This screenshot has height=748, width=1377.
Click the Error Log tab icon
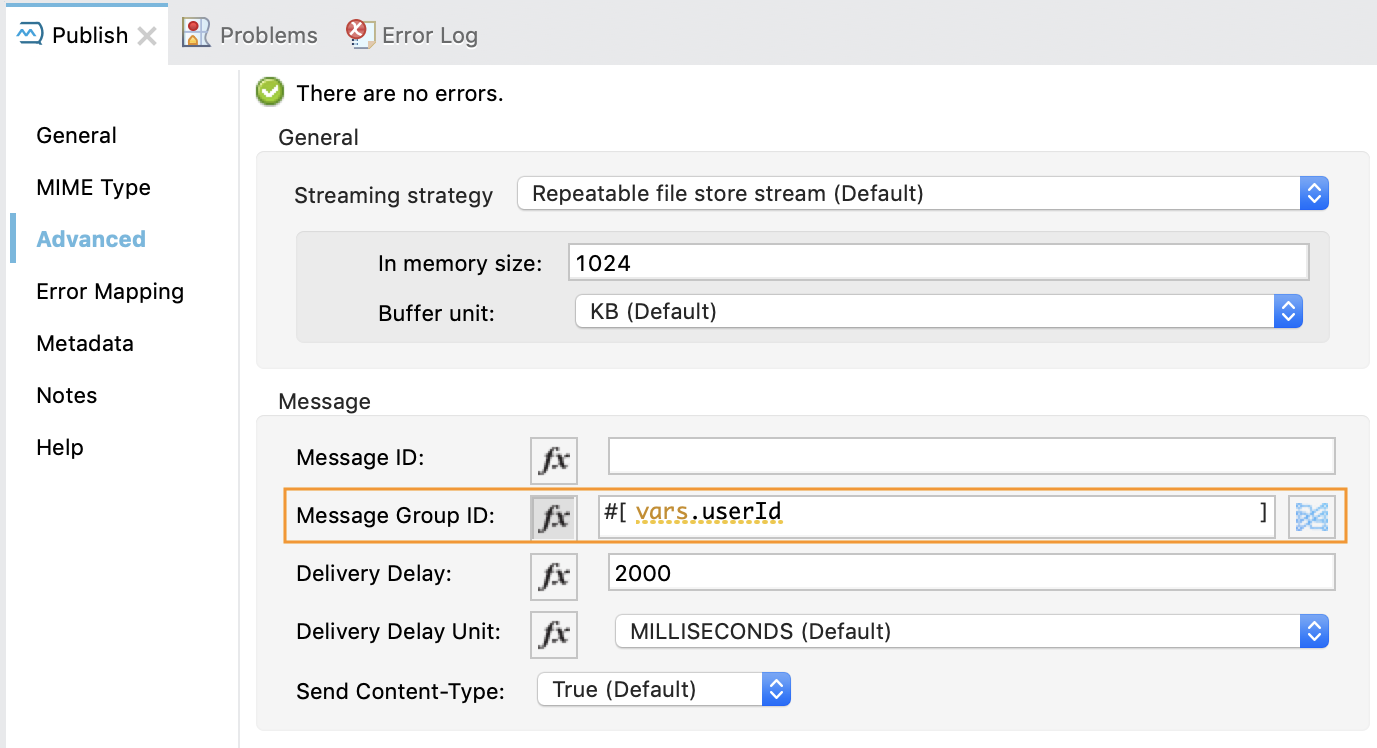click(359, 33)
